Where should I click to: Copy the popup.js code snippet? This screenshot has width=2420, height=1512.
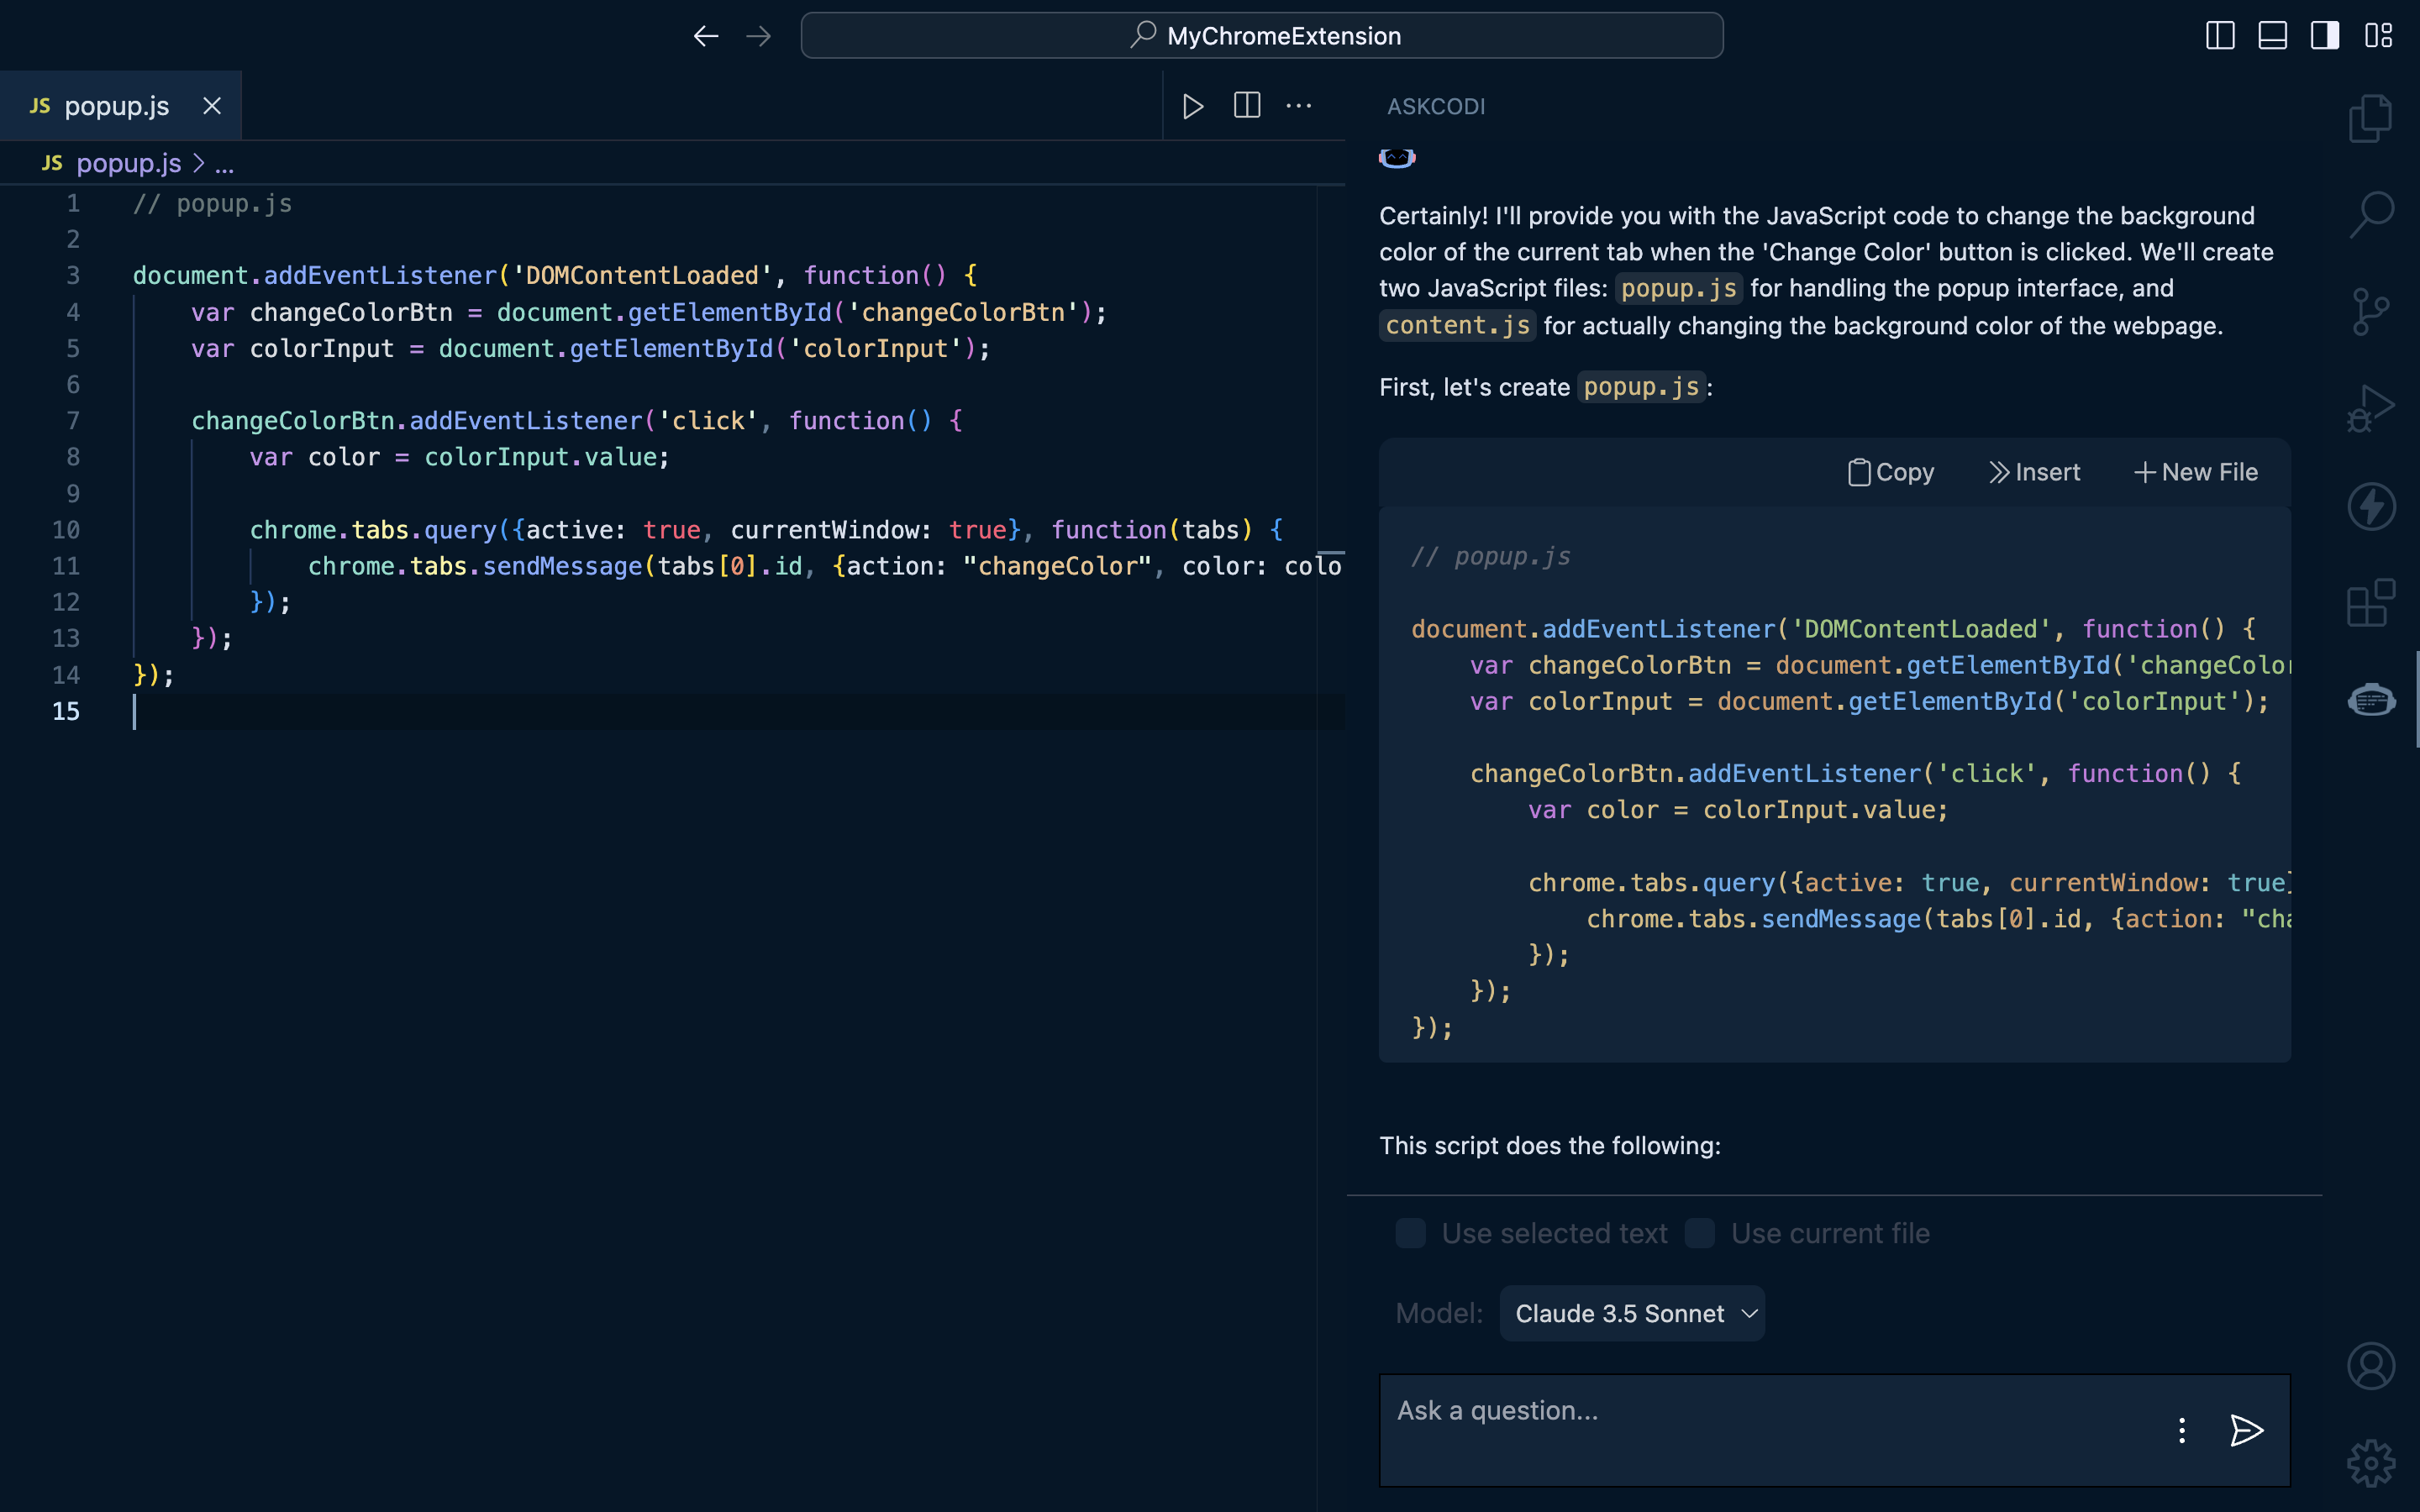click(x=1891, y=472)
